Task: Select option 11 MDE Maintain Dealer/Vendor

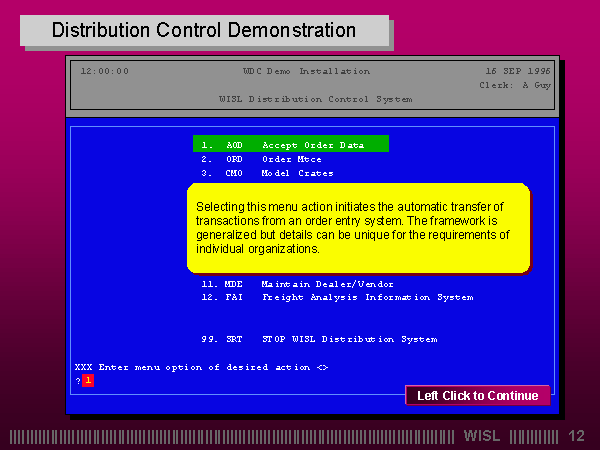Action: coord(297,284)
